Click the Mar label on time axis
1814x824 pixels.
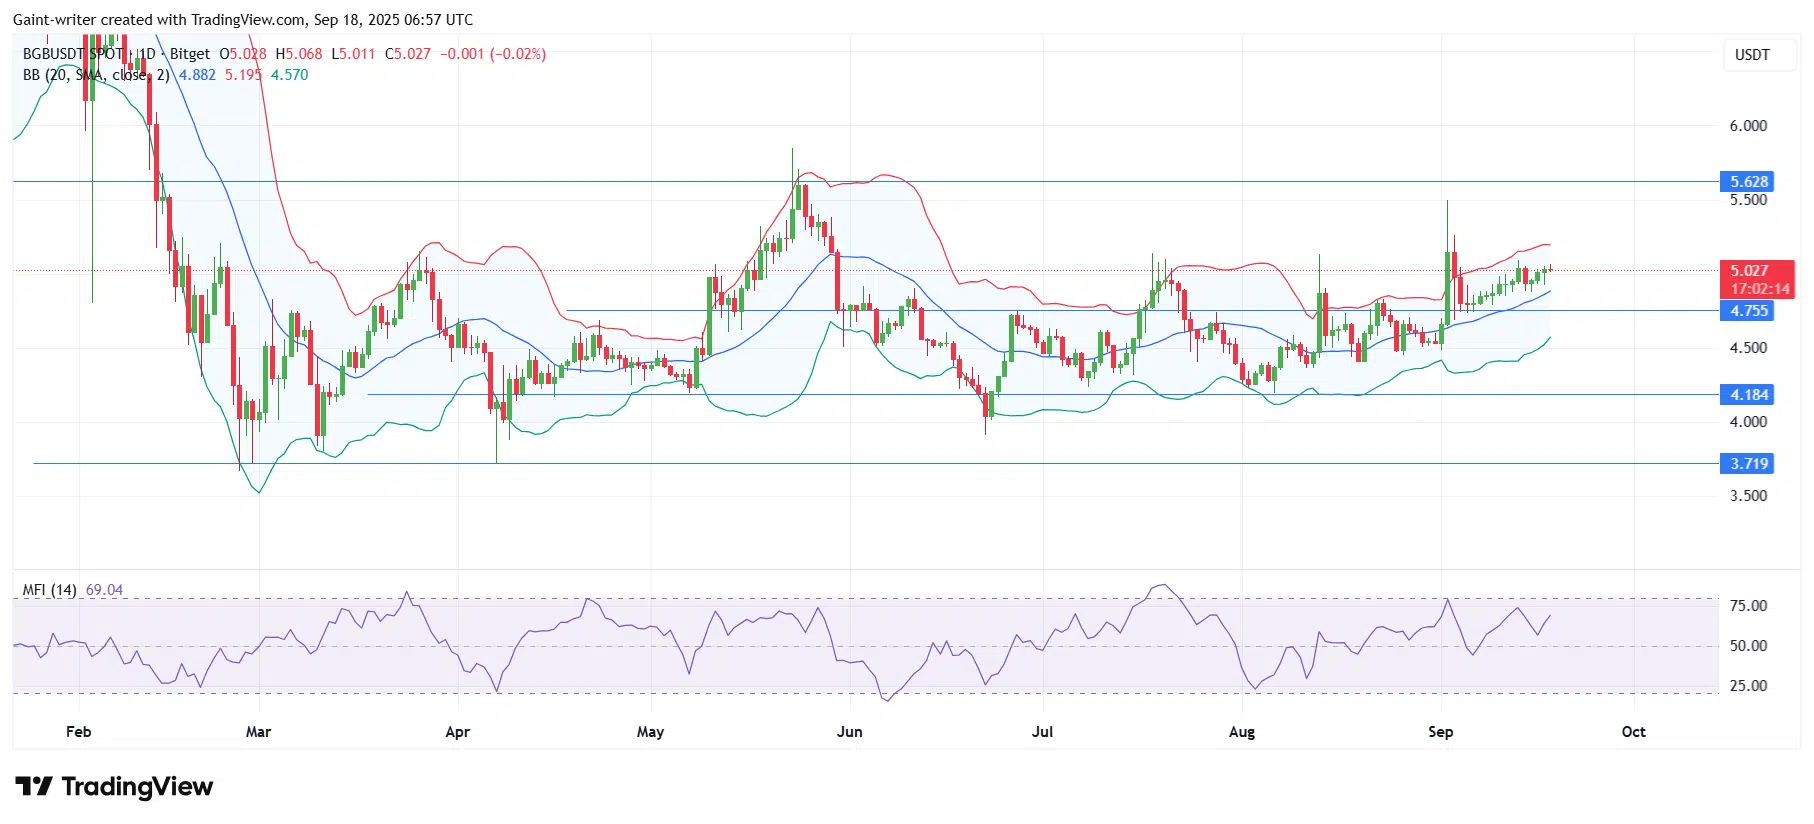(258, 732)
